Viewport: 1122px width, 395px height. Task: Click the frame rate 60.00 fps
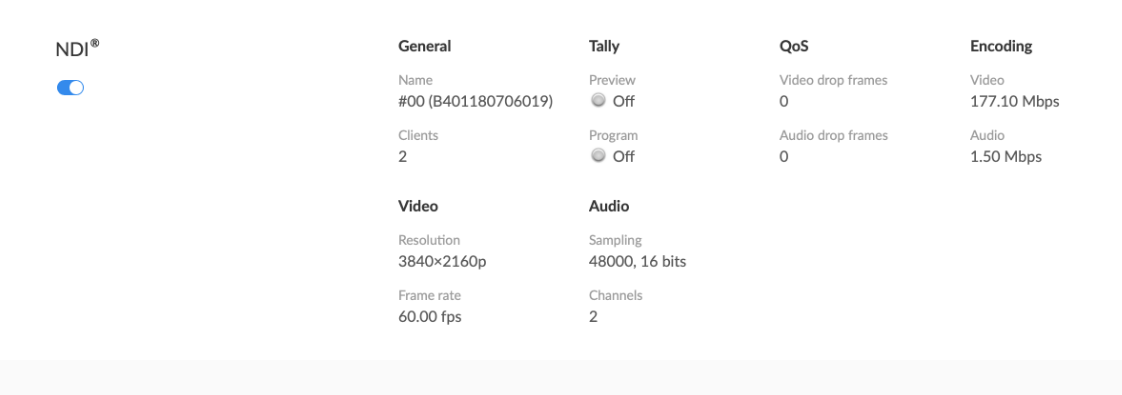(430, 317)
